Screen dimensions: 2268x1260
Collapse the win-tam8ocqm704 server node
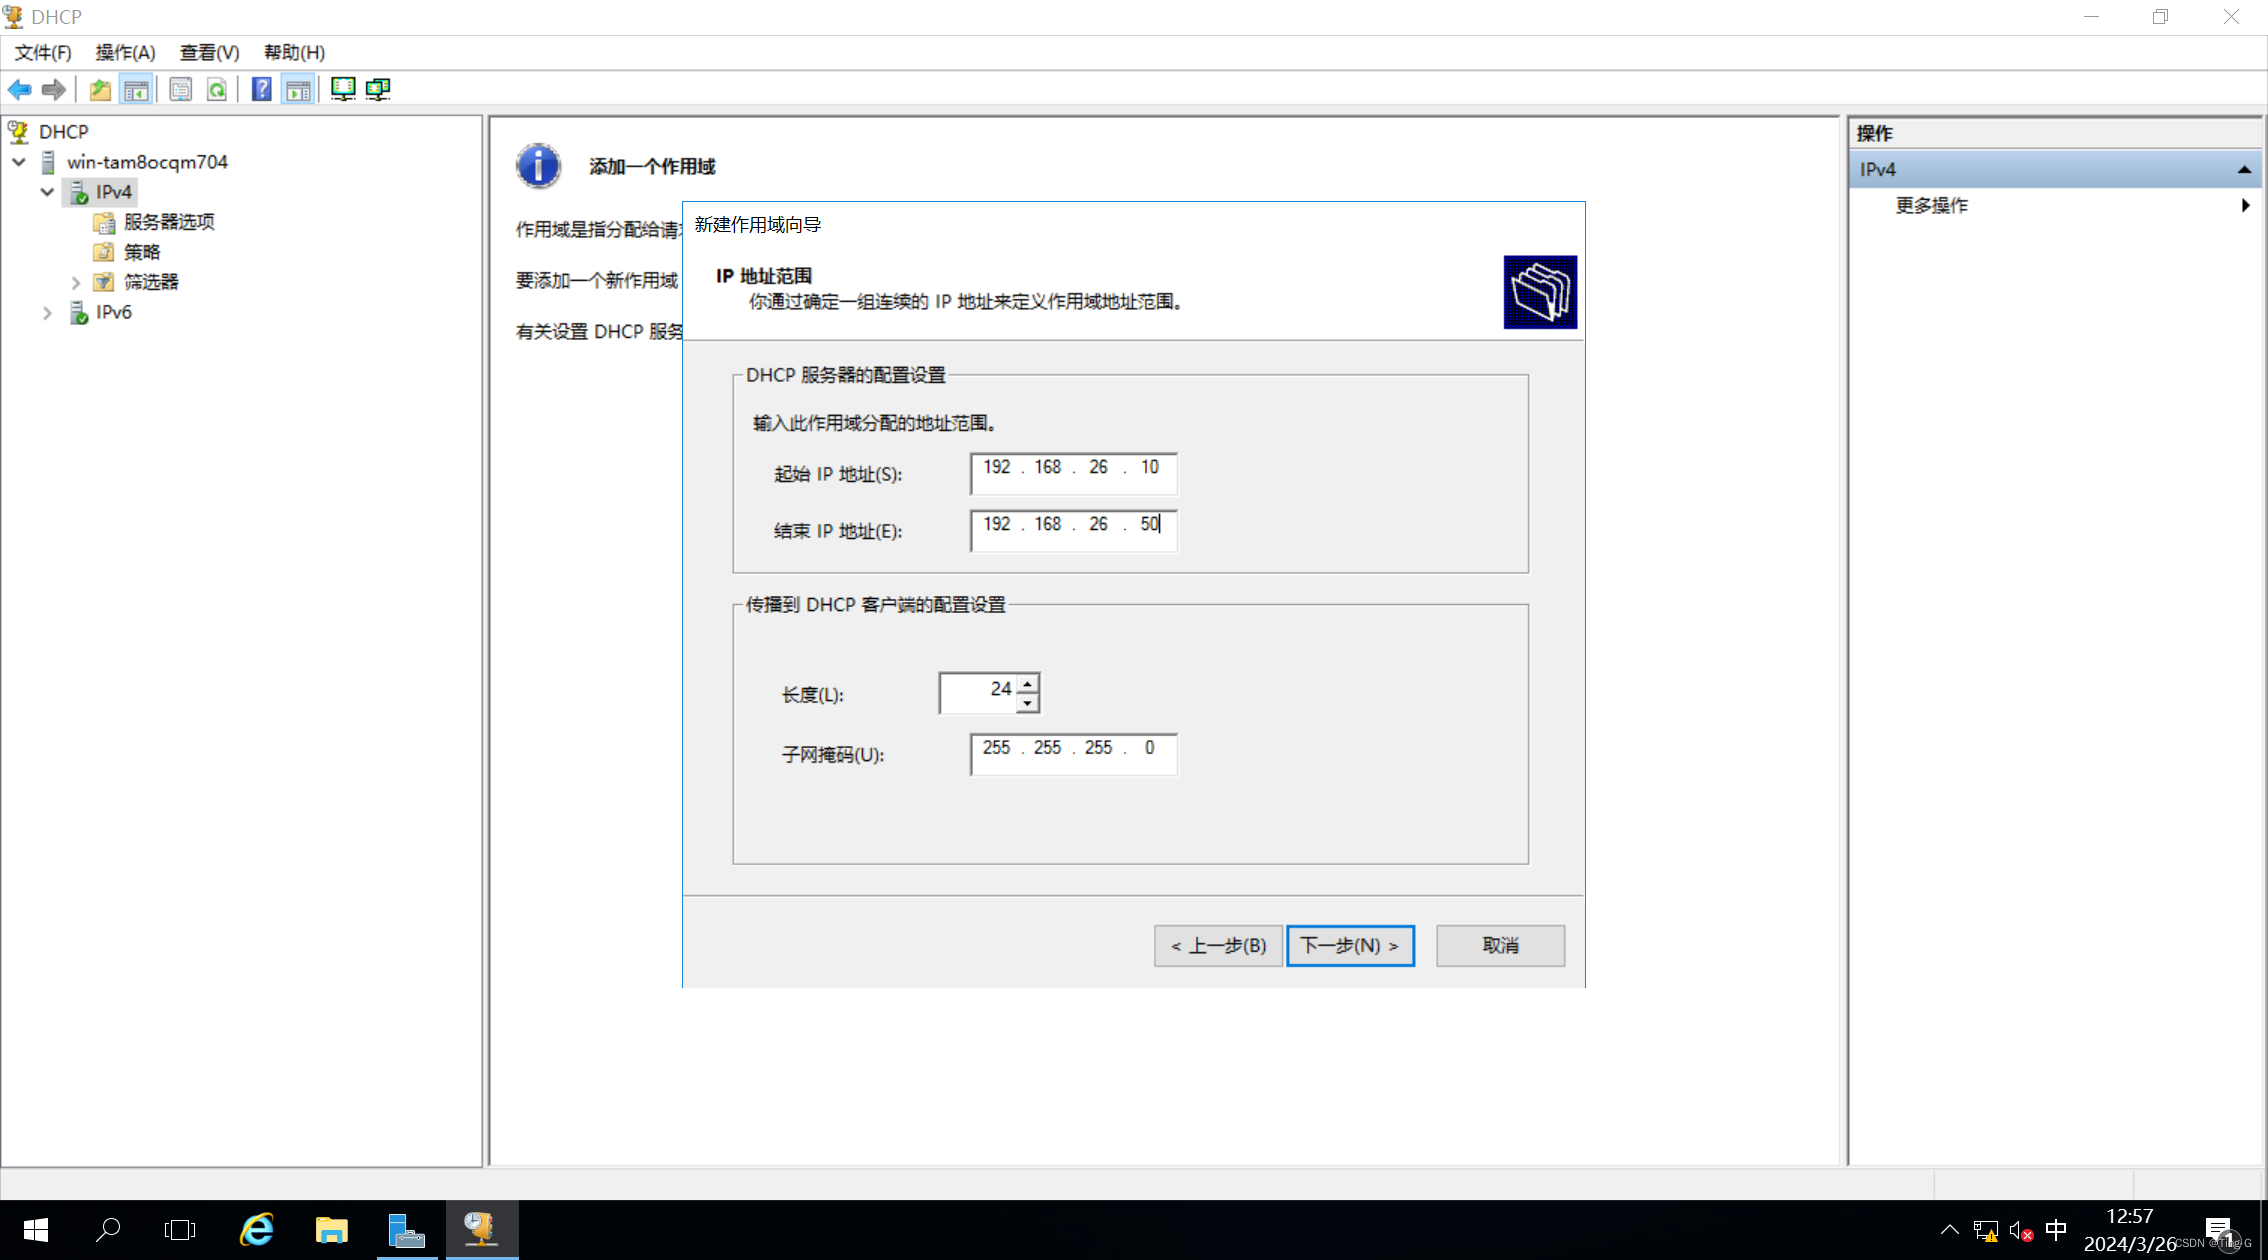(19, 162)
